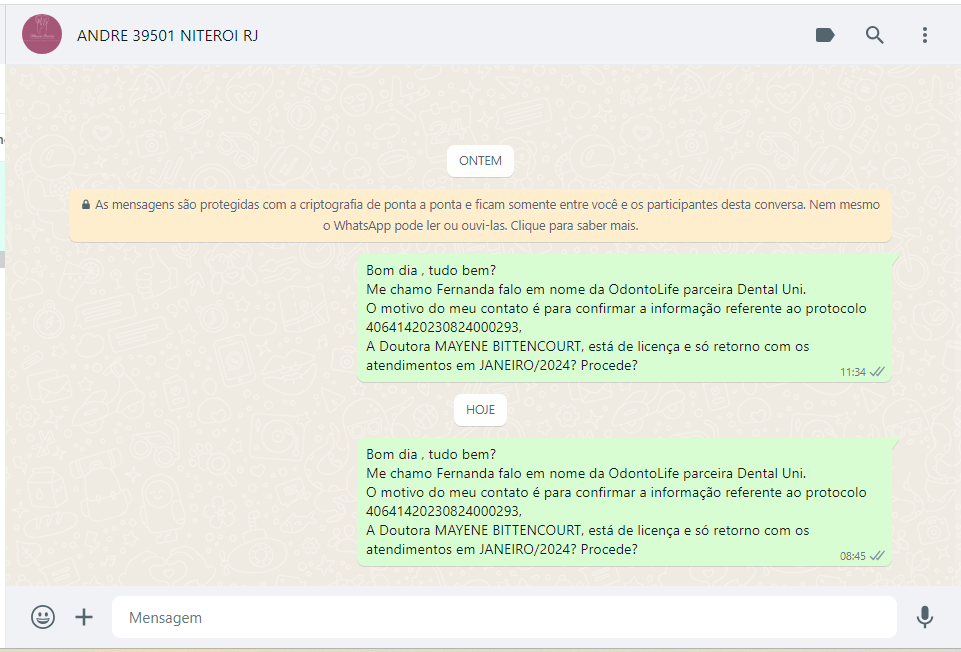The width and height of the screenshot is (961, 652).
Task: Start a voice message recording
Action: pyautogui.click(x=924, y=617)
